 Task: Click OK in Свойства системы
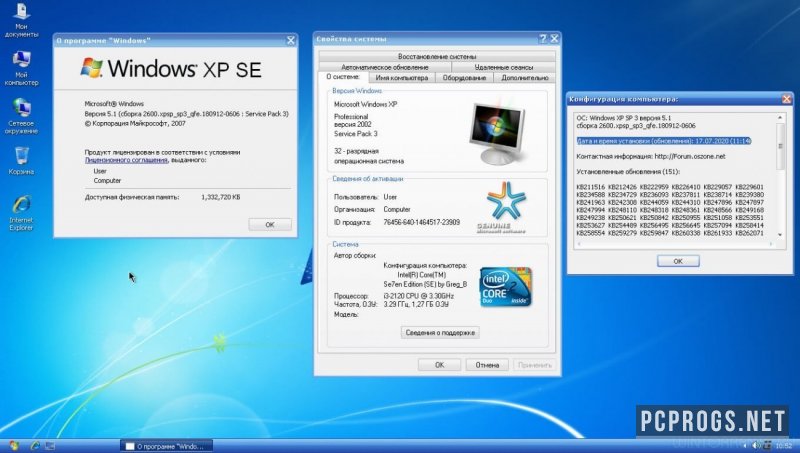point(439,365)
